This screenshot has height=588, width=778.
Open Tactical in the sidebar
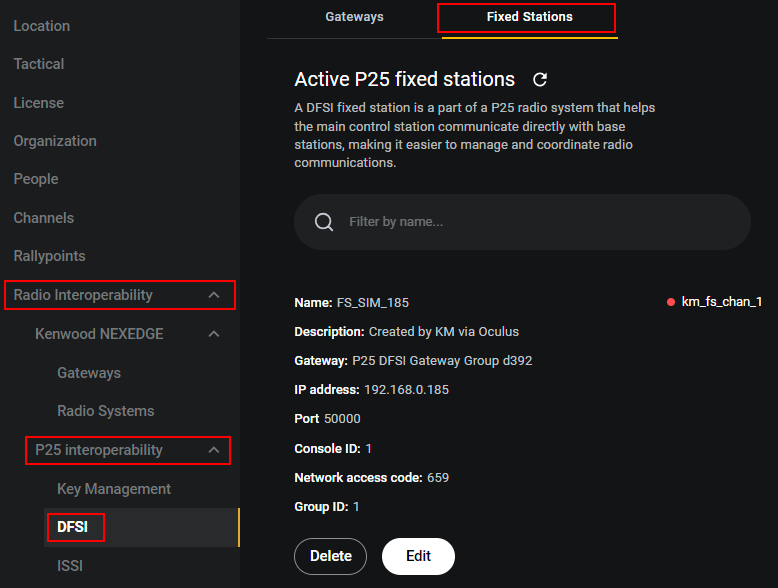pyautogui.click(x=39, y=64)
